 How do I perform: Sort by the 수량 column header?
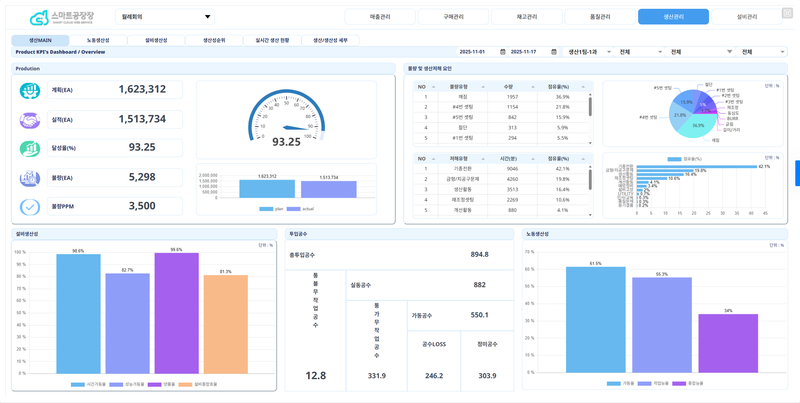(x=508, y=87)
